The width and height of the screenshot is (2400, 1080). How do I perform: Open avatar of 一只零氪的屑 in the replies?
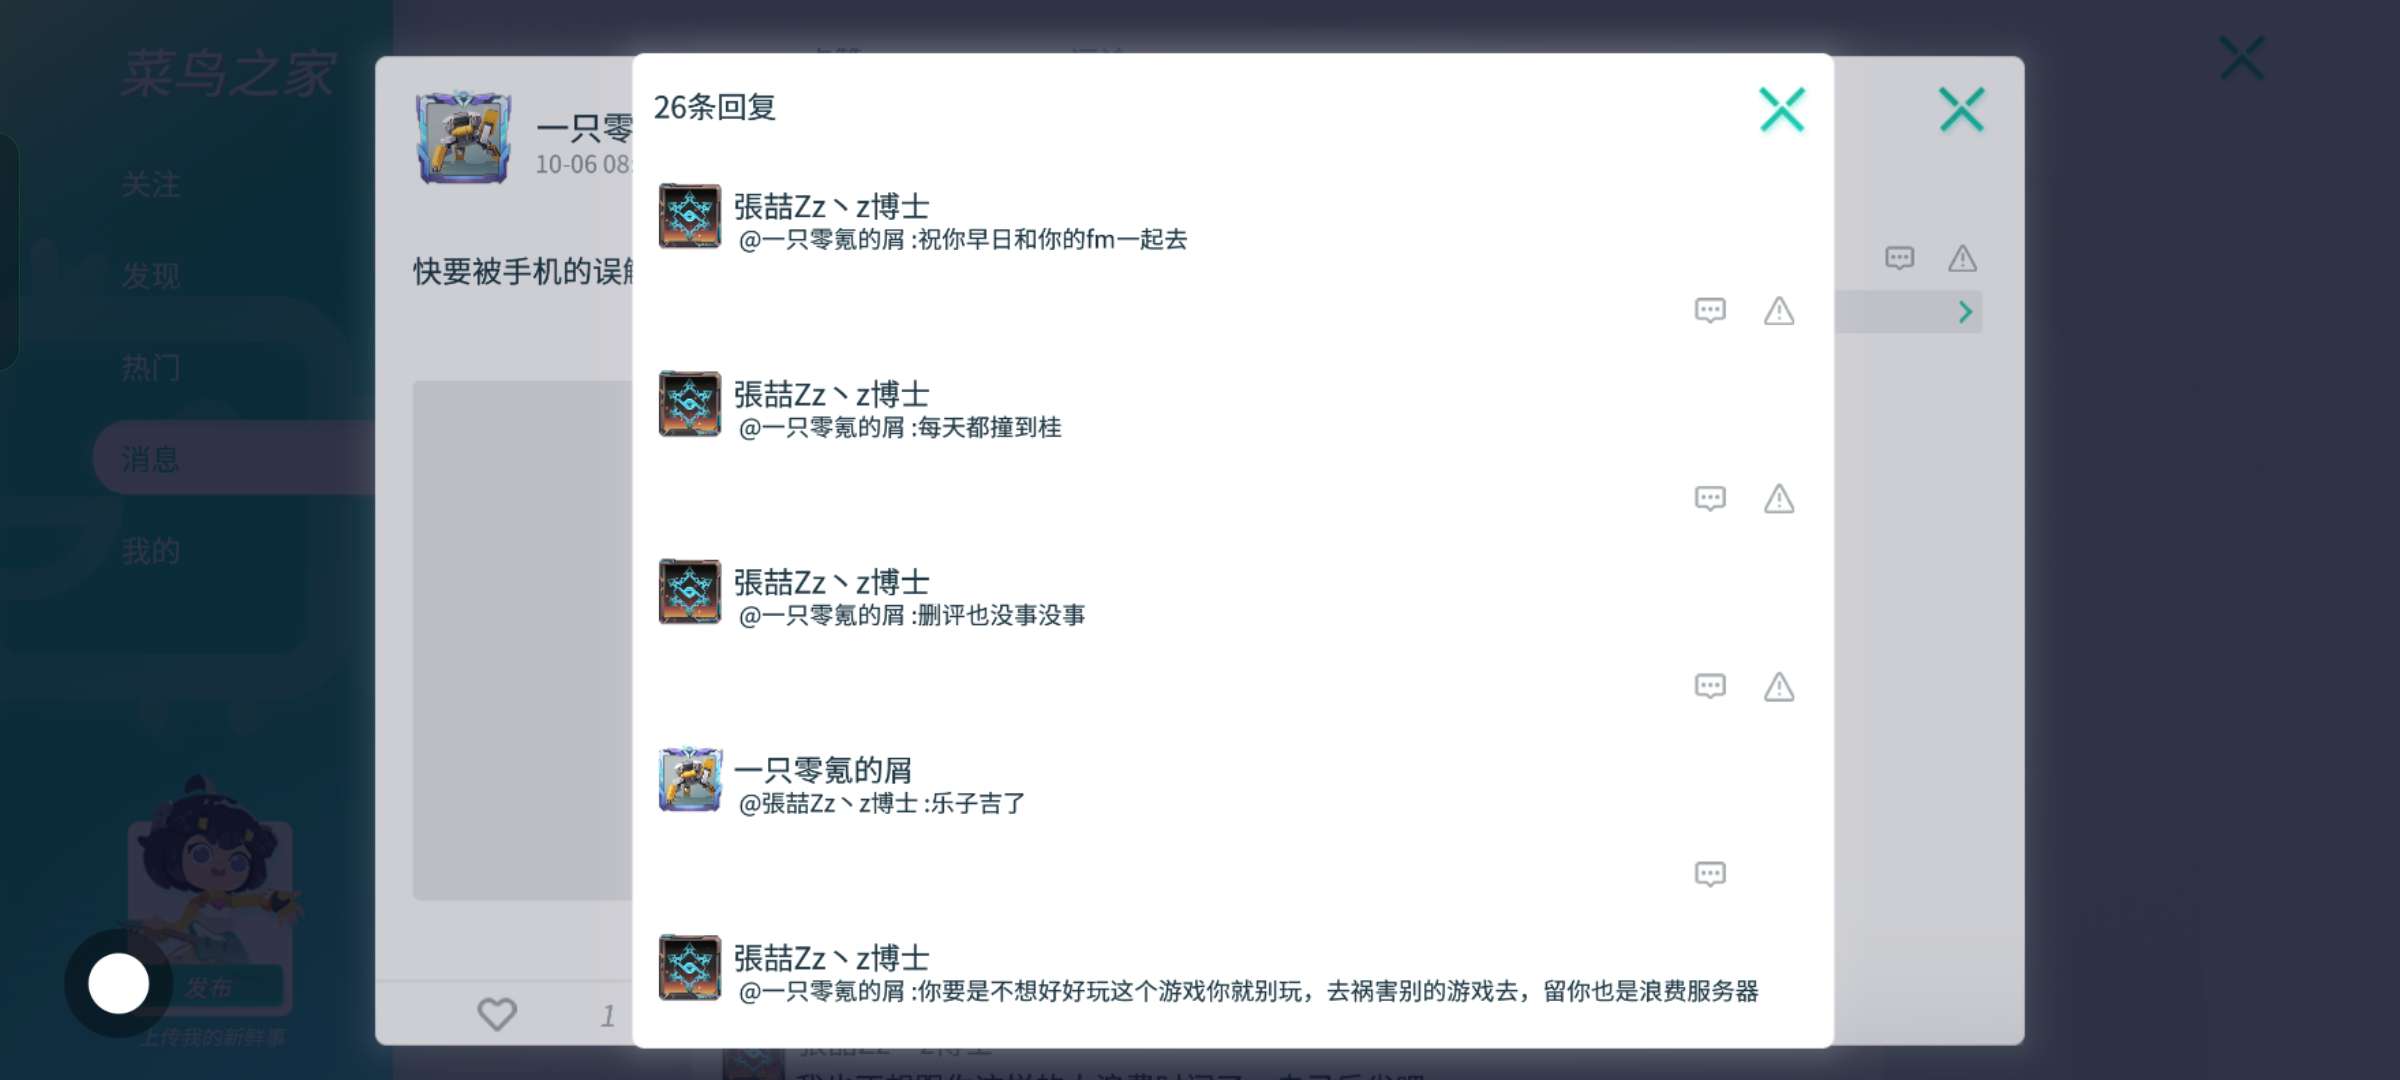(690, 779)
